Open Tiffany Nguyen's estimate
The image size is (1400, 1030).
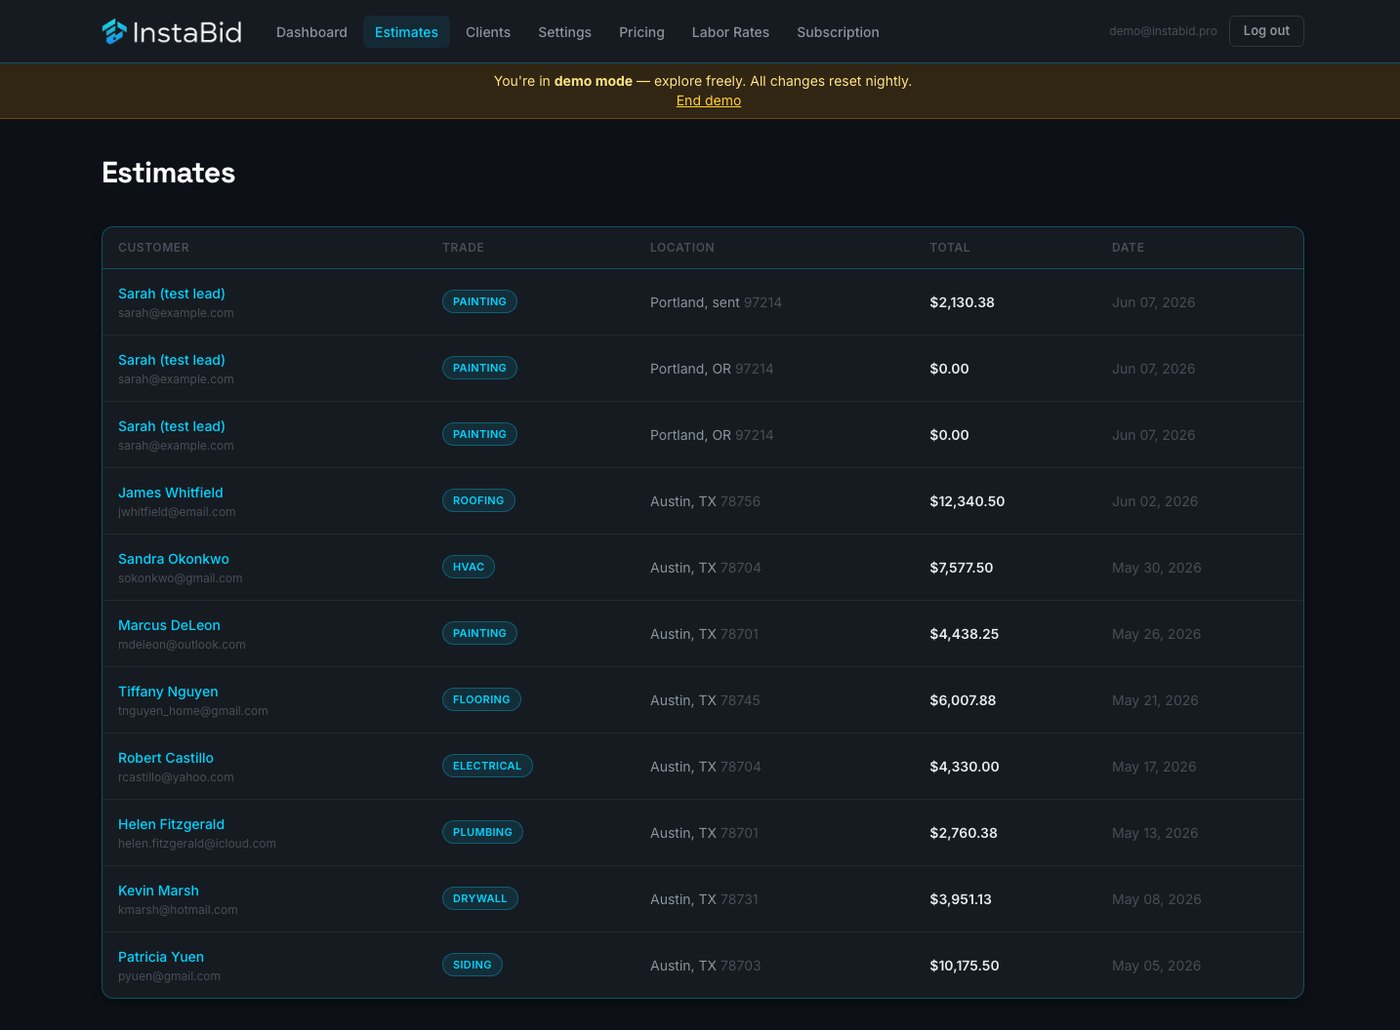pyautogui.click(x=168, y=691)
